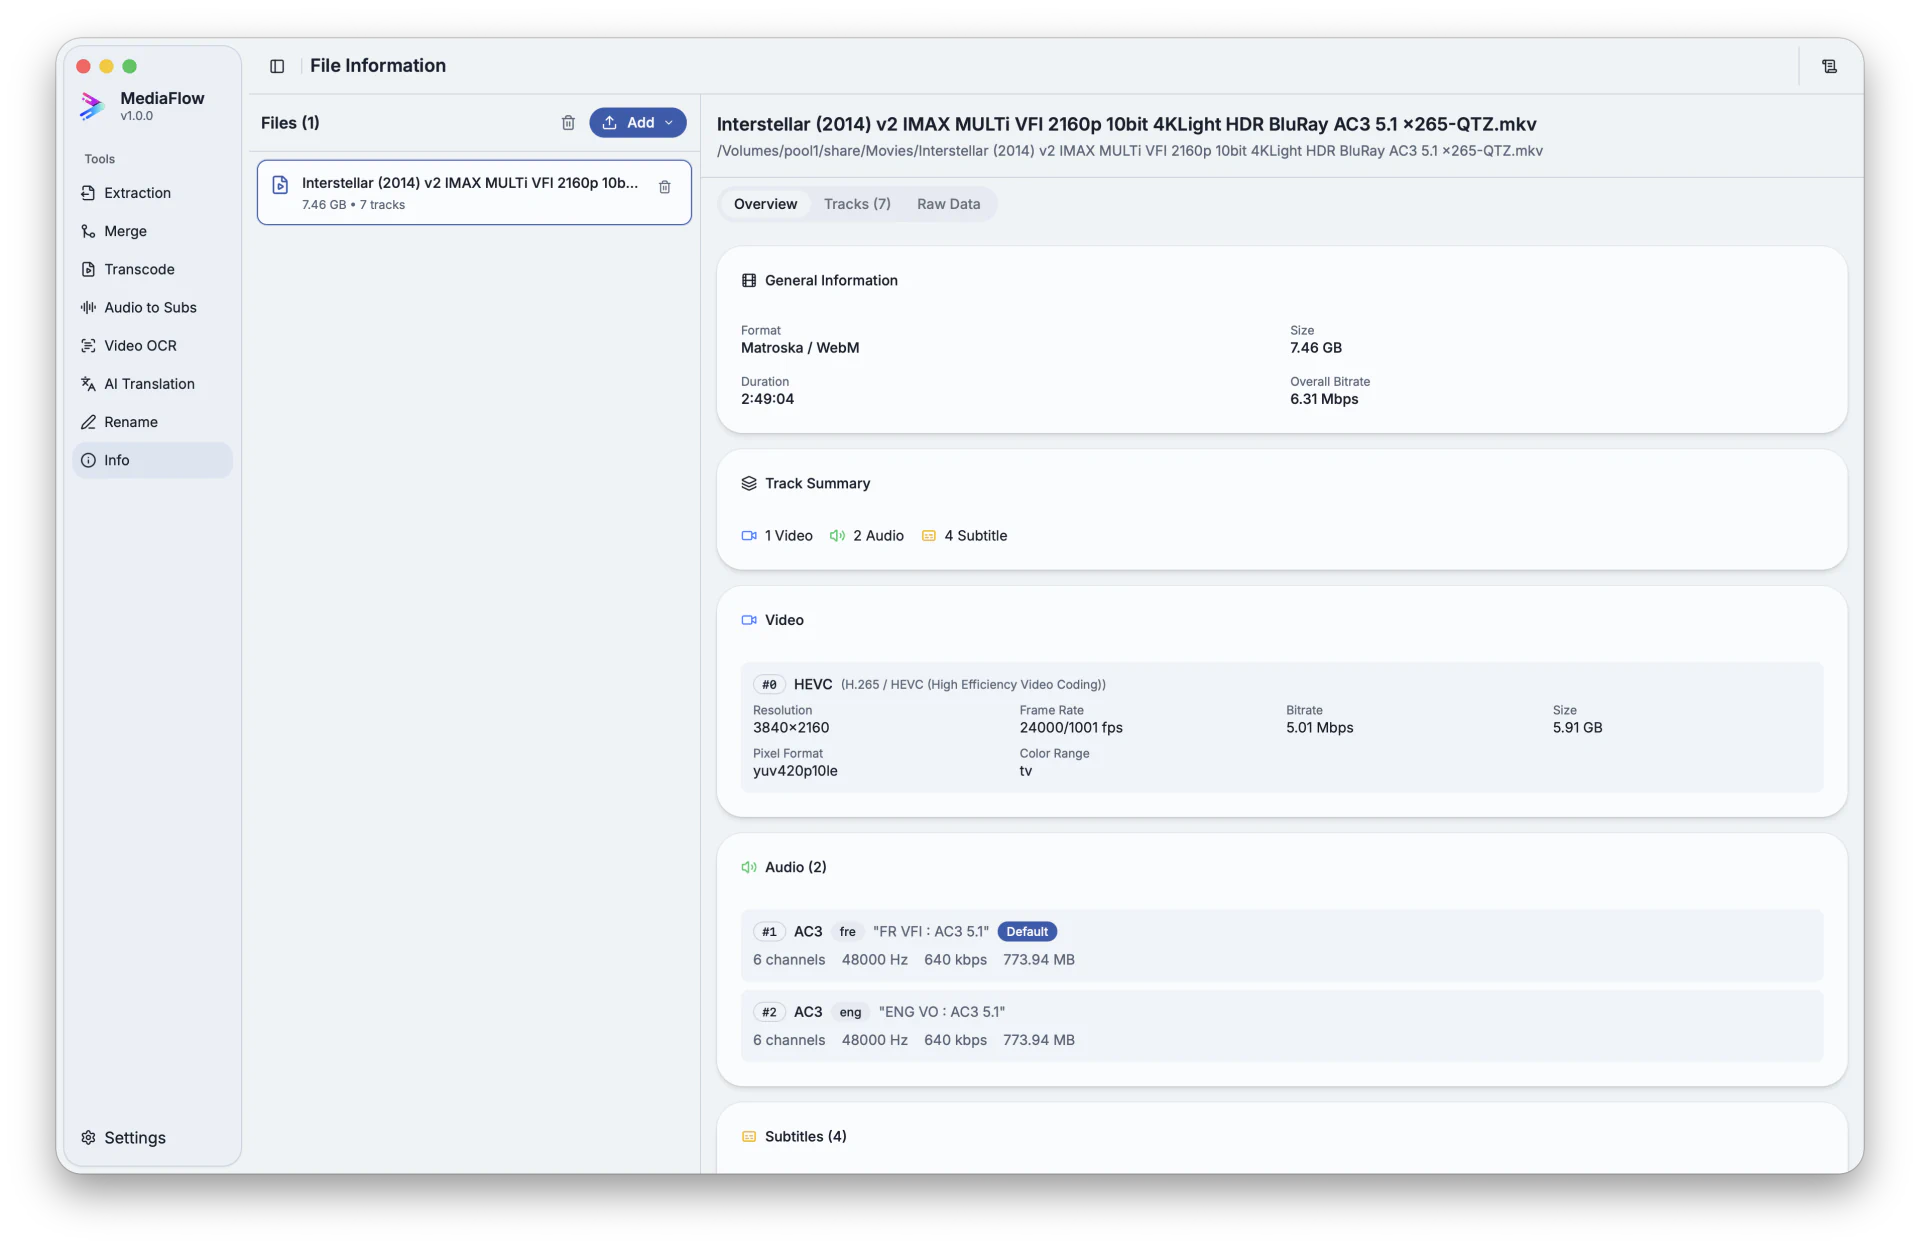Click the Audio (2) section speaker icon
Viewport: 1920px width, 1248px height.
tap(749, 867)
